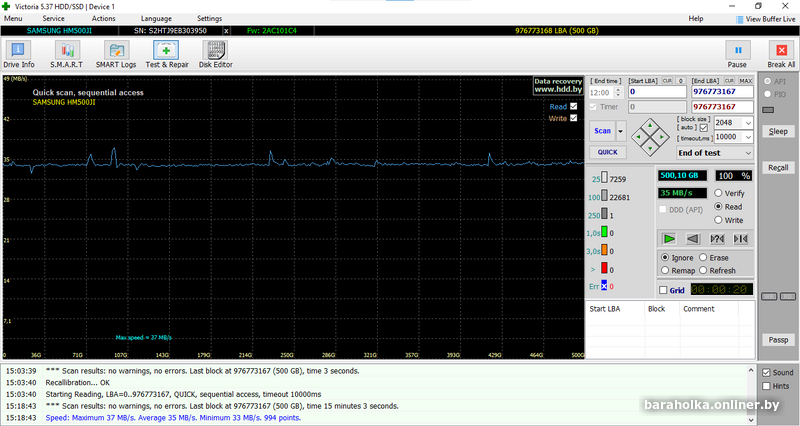The image size is (800, 426).
Task: Select the Ignore radio button
Action: 665,257
